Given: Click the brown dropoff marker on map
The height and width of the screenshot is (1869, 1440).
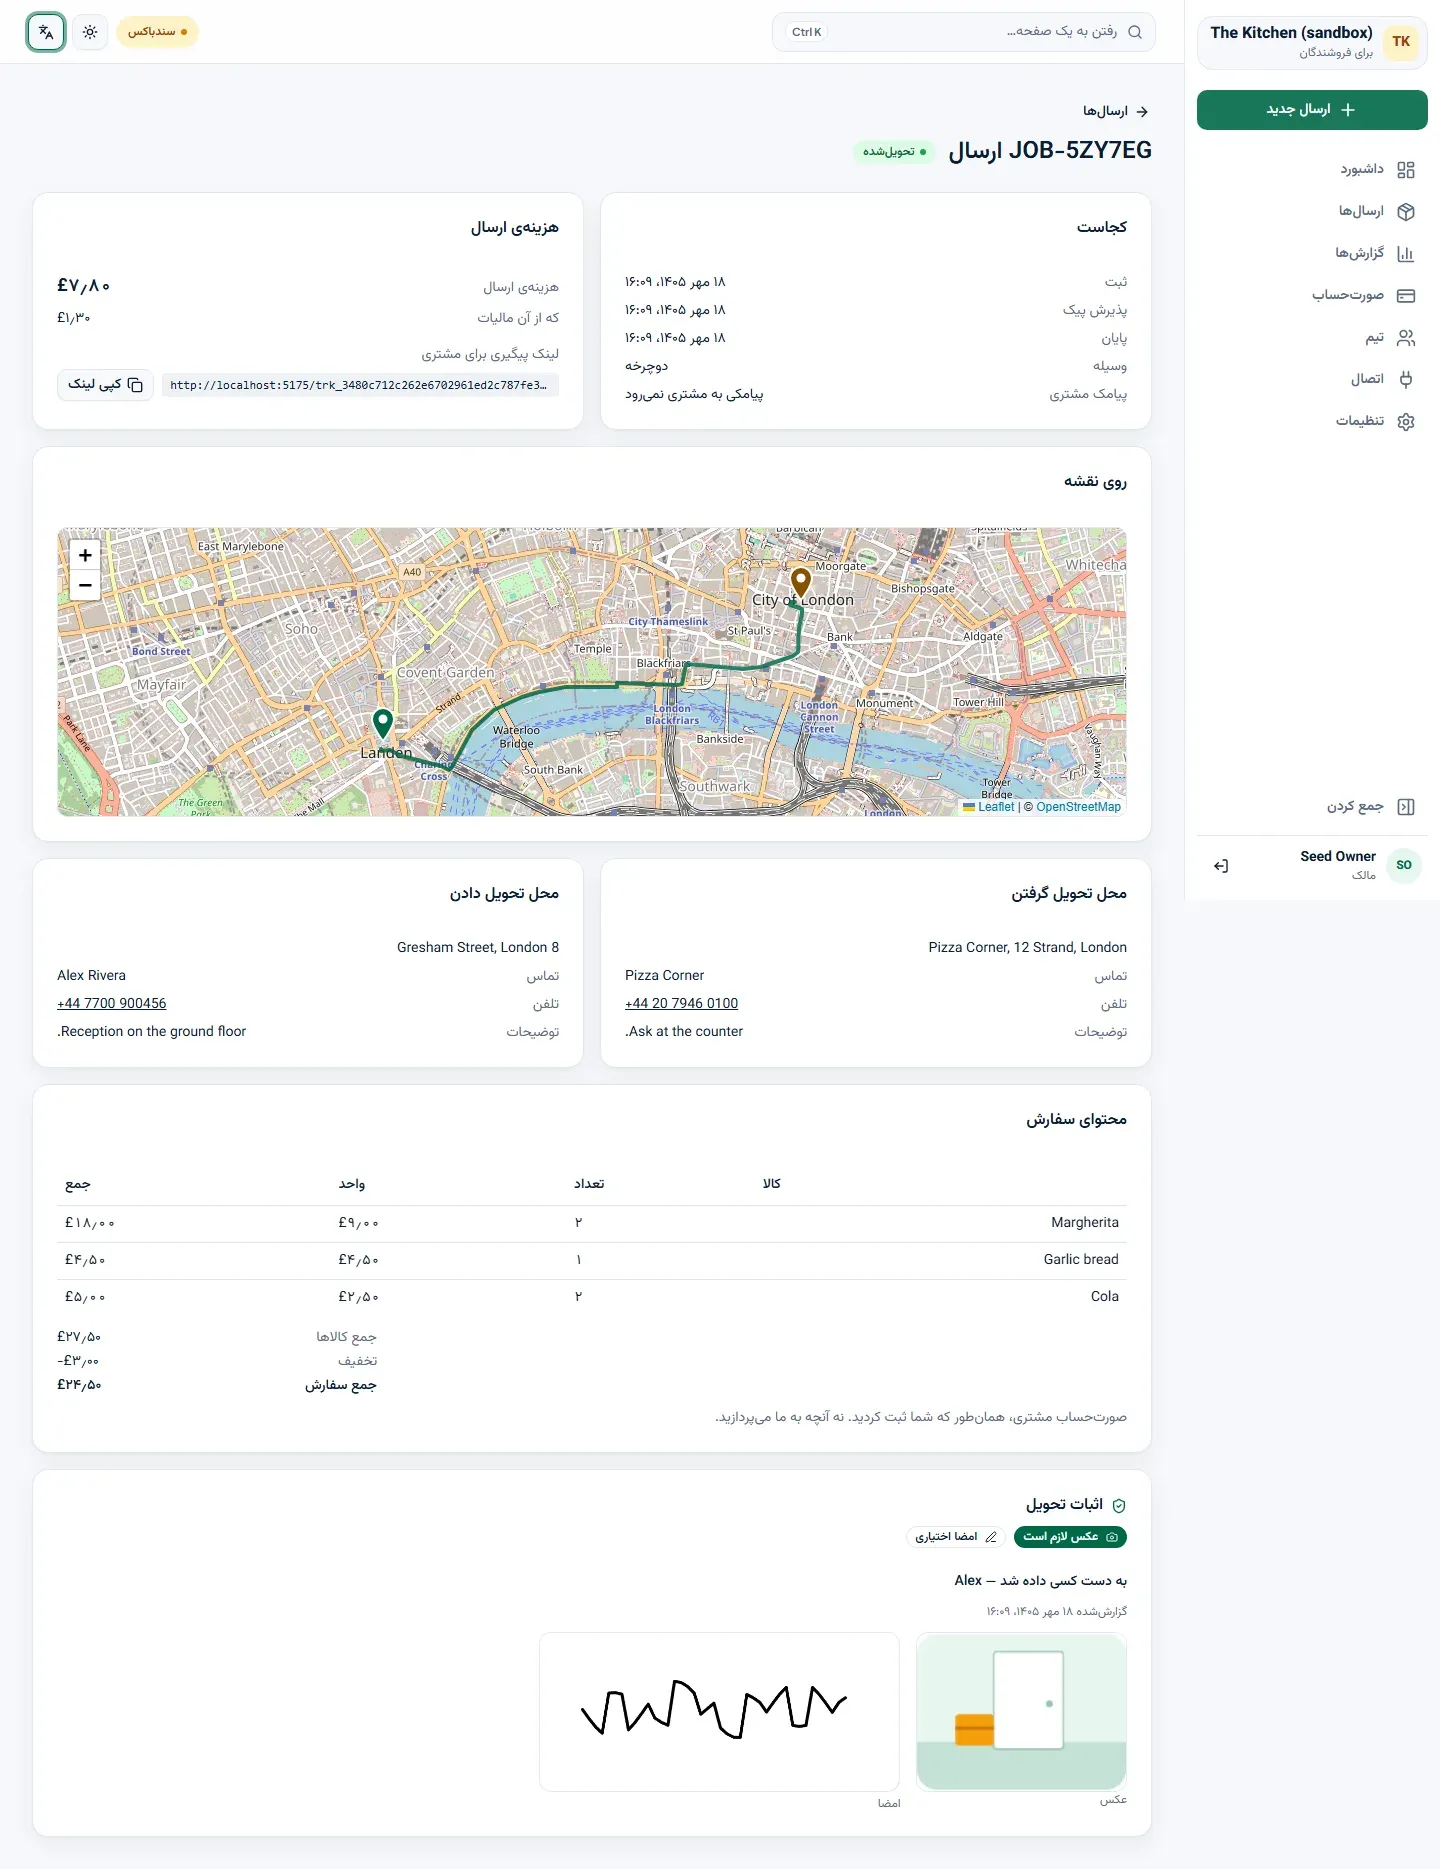Looking at the screenshot, I should pos(801,581).
